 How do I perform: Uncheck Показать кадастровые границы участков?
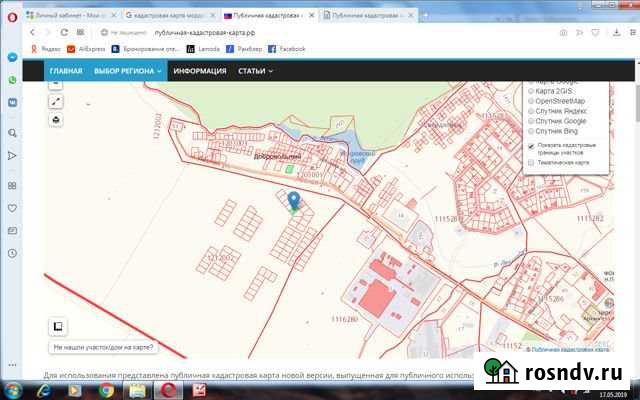tap(531, 145)
